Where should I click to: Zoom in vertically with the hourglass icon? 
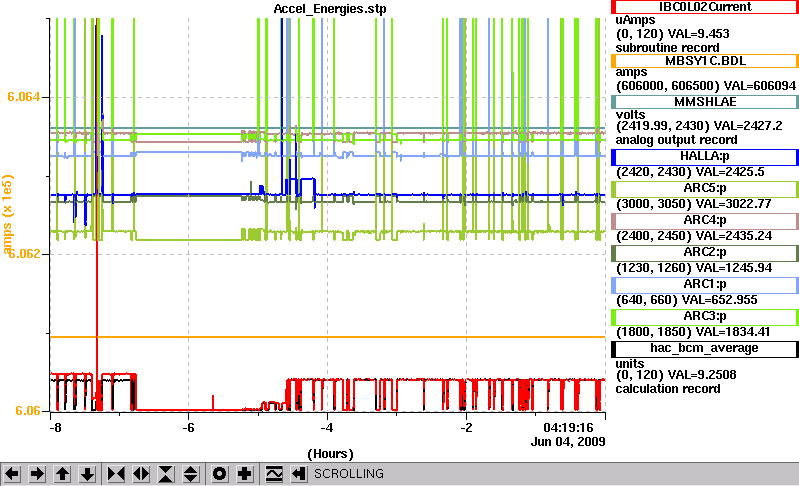pos(166,474)
